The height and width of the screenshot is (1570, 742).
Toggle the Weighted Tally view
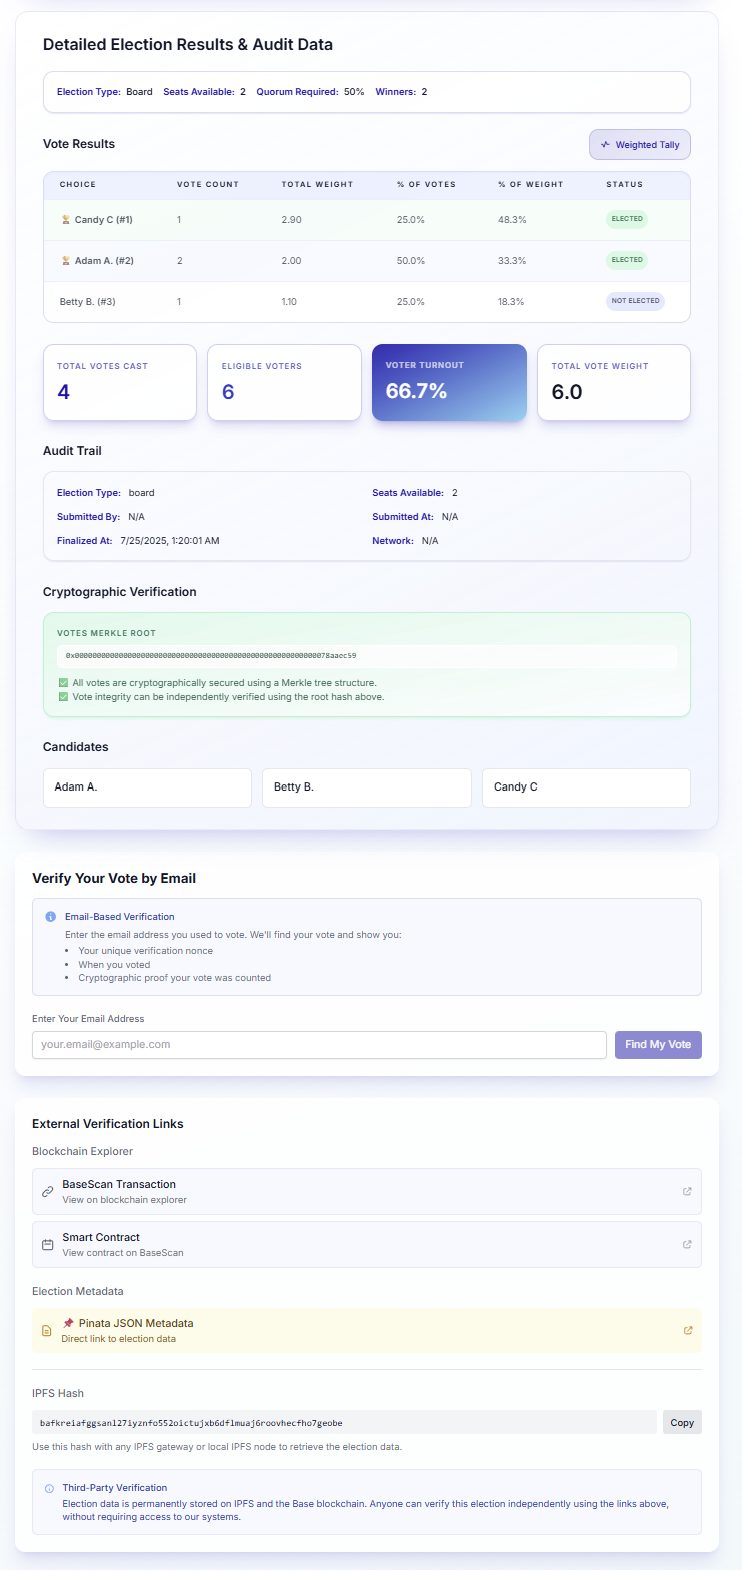(640, 145)
